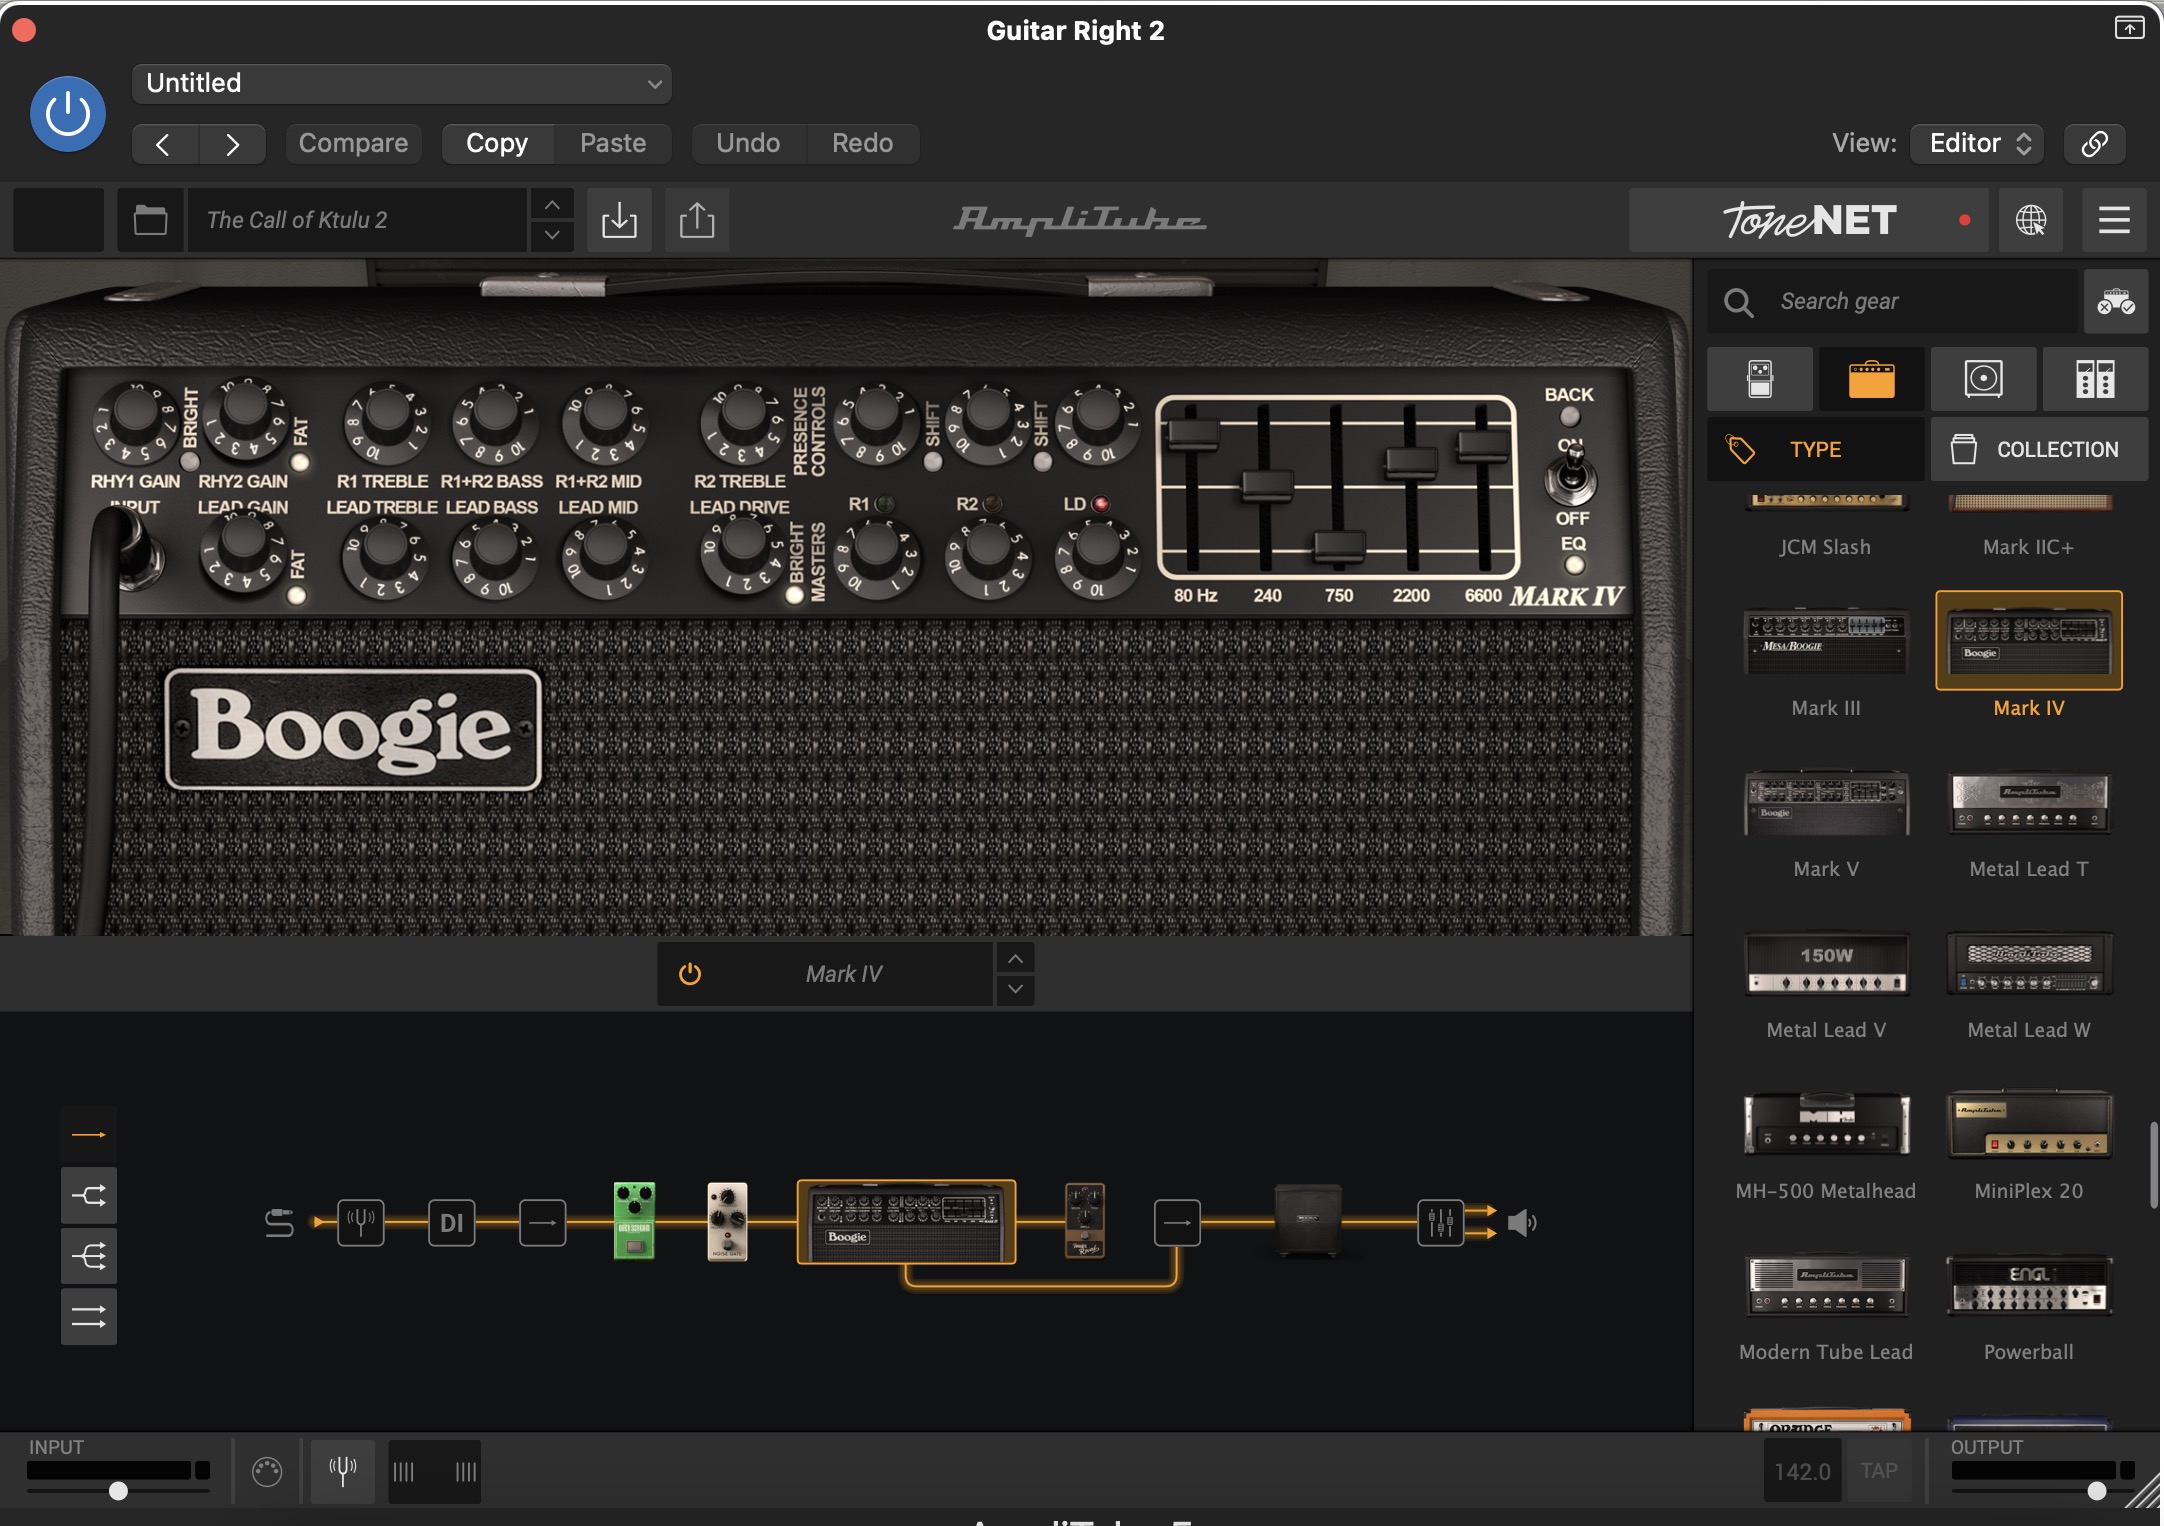
Task: Select the two-way split signal chain routing
Action: (89, 1195)
